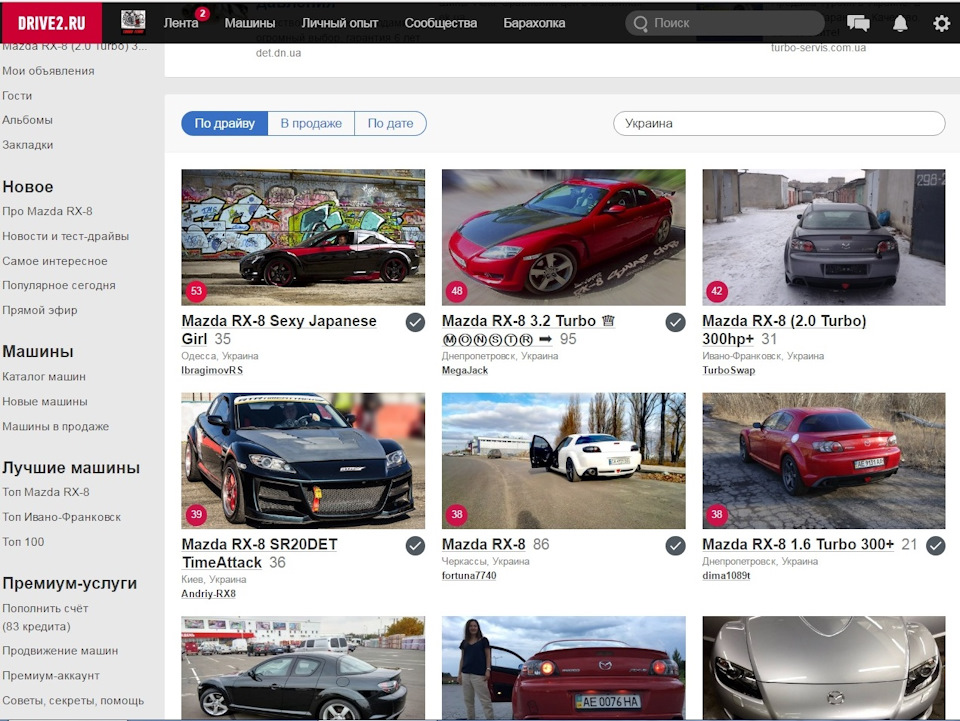The width and height of the screenshot is (960, 721).
Task: Open photo of woman beside red Mazda
Action: (564, 668)
